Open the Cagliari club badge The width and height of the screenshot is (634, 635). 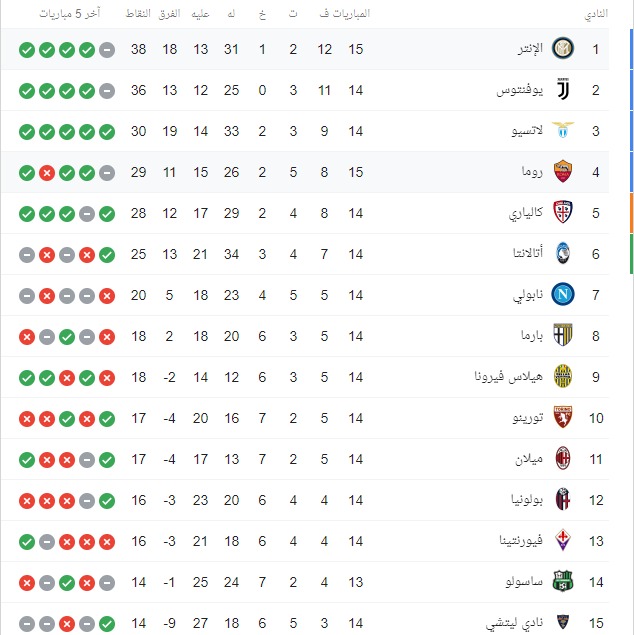coord(563,213)
